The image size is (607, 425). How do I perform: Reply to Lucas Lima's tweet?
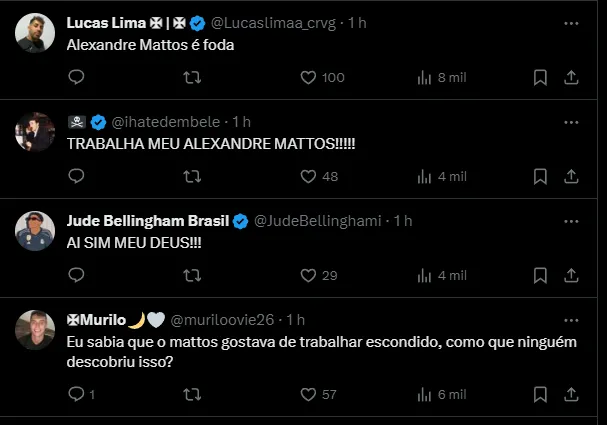[x=76, y=77]
